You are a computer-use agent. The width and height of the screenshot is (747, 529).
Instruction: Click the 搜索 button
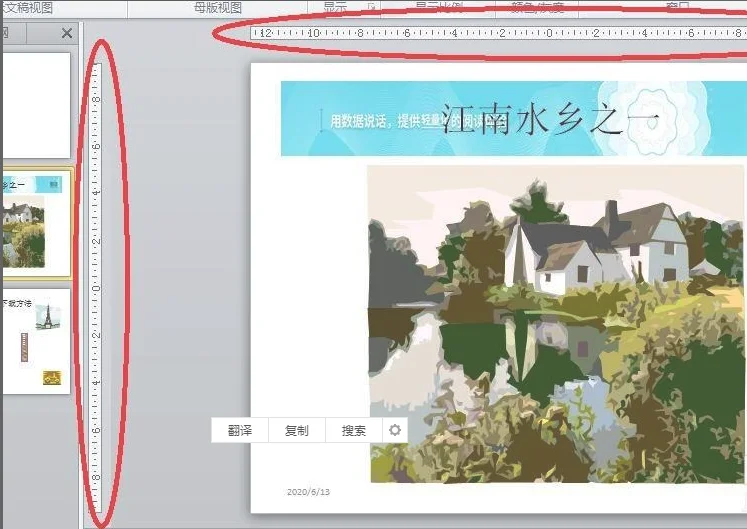[x=354, y=431]
